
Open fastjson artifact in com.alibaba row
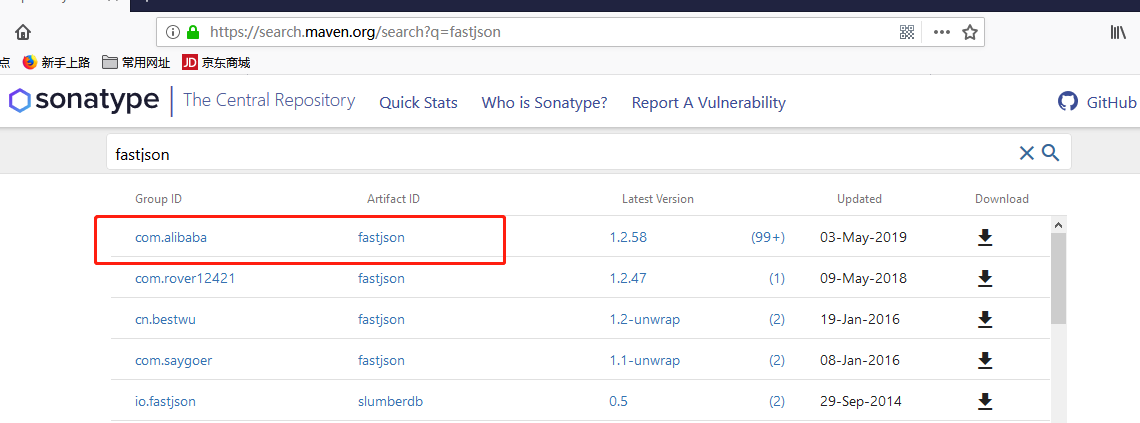381,237
